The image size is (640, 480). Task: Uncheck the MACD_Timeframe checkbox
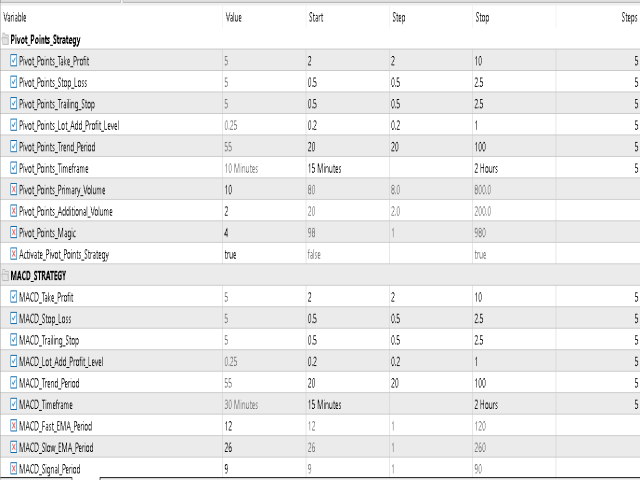[13, 404]
